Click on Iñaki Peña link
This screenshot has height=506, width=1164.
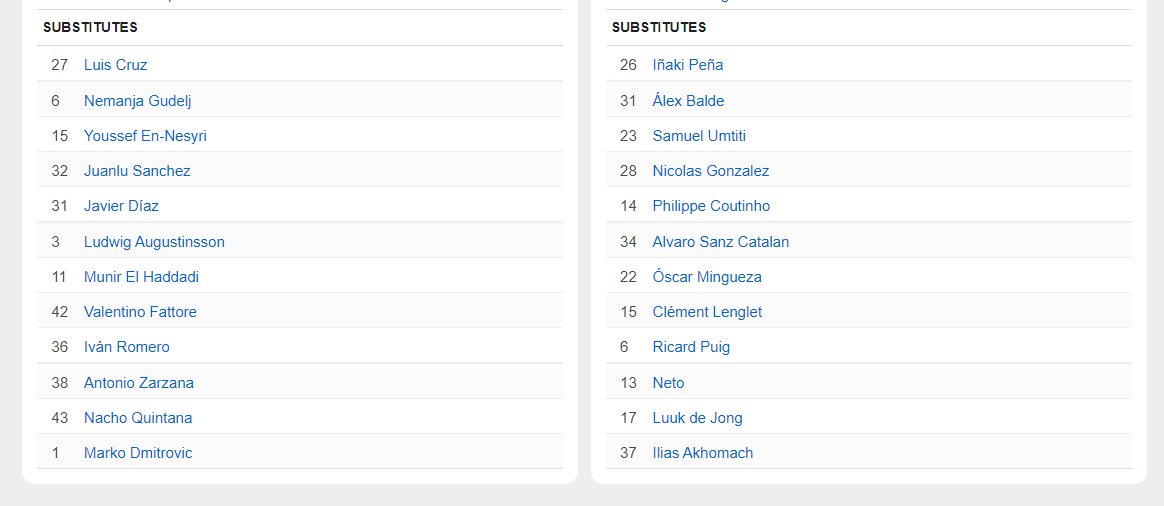(x=688, y=65)
